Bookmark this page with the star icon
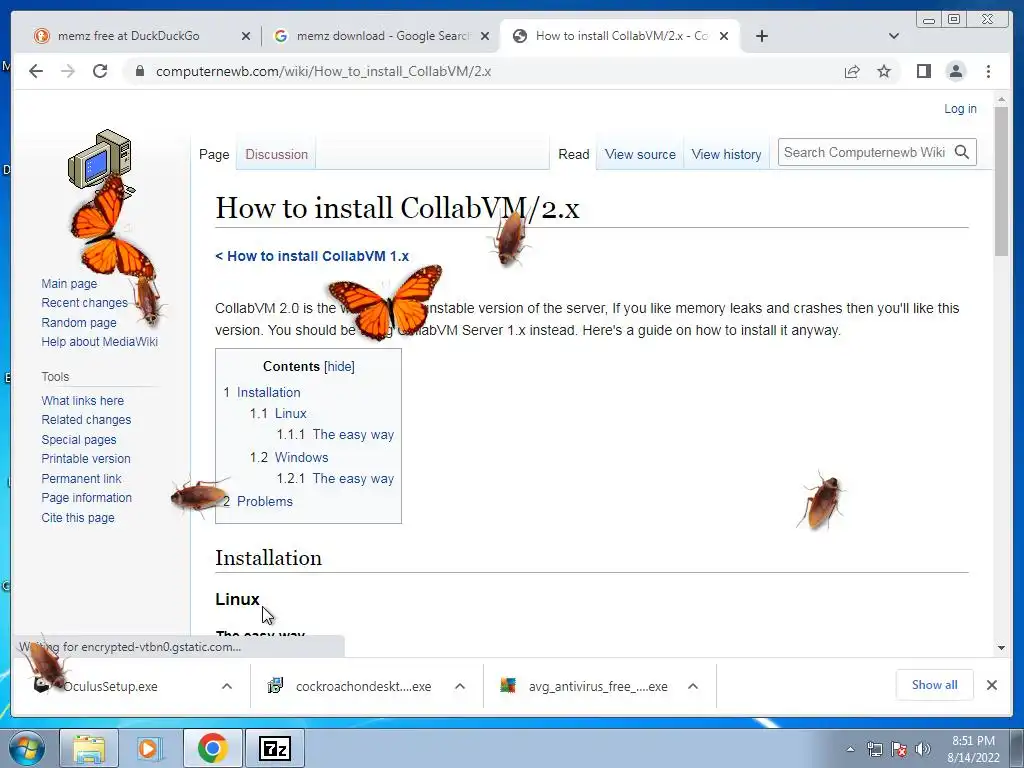The height and width of the screenshot is (768, 1024). 884,71
